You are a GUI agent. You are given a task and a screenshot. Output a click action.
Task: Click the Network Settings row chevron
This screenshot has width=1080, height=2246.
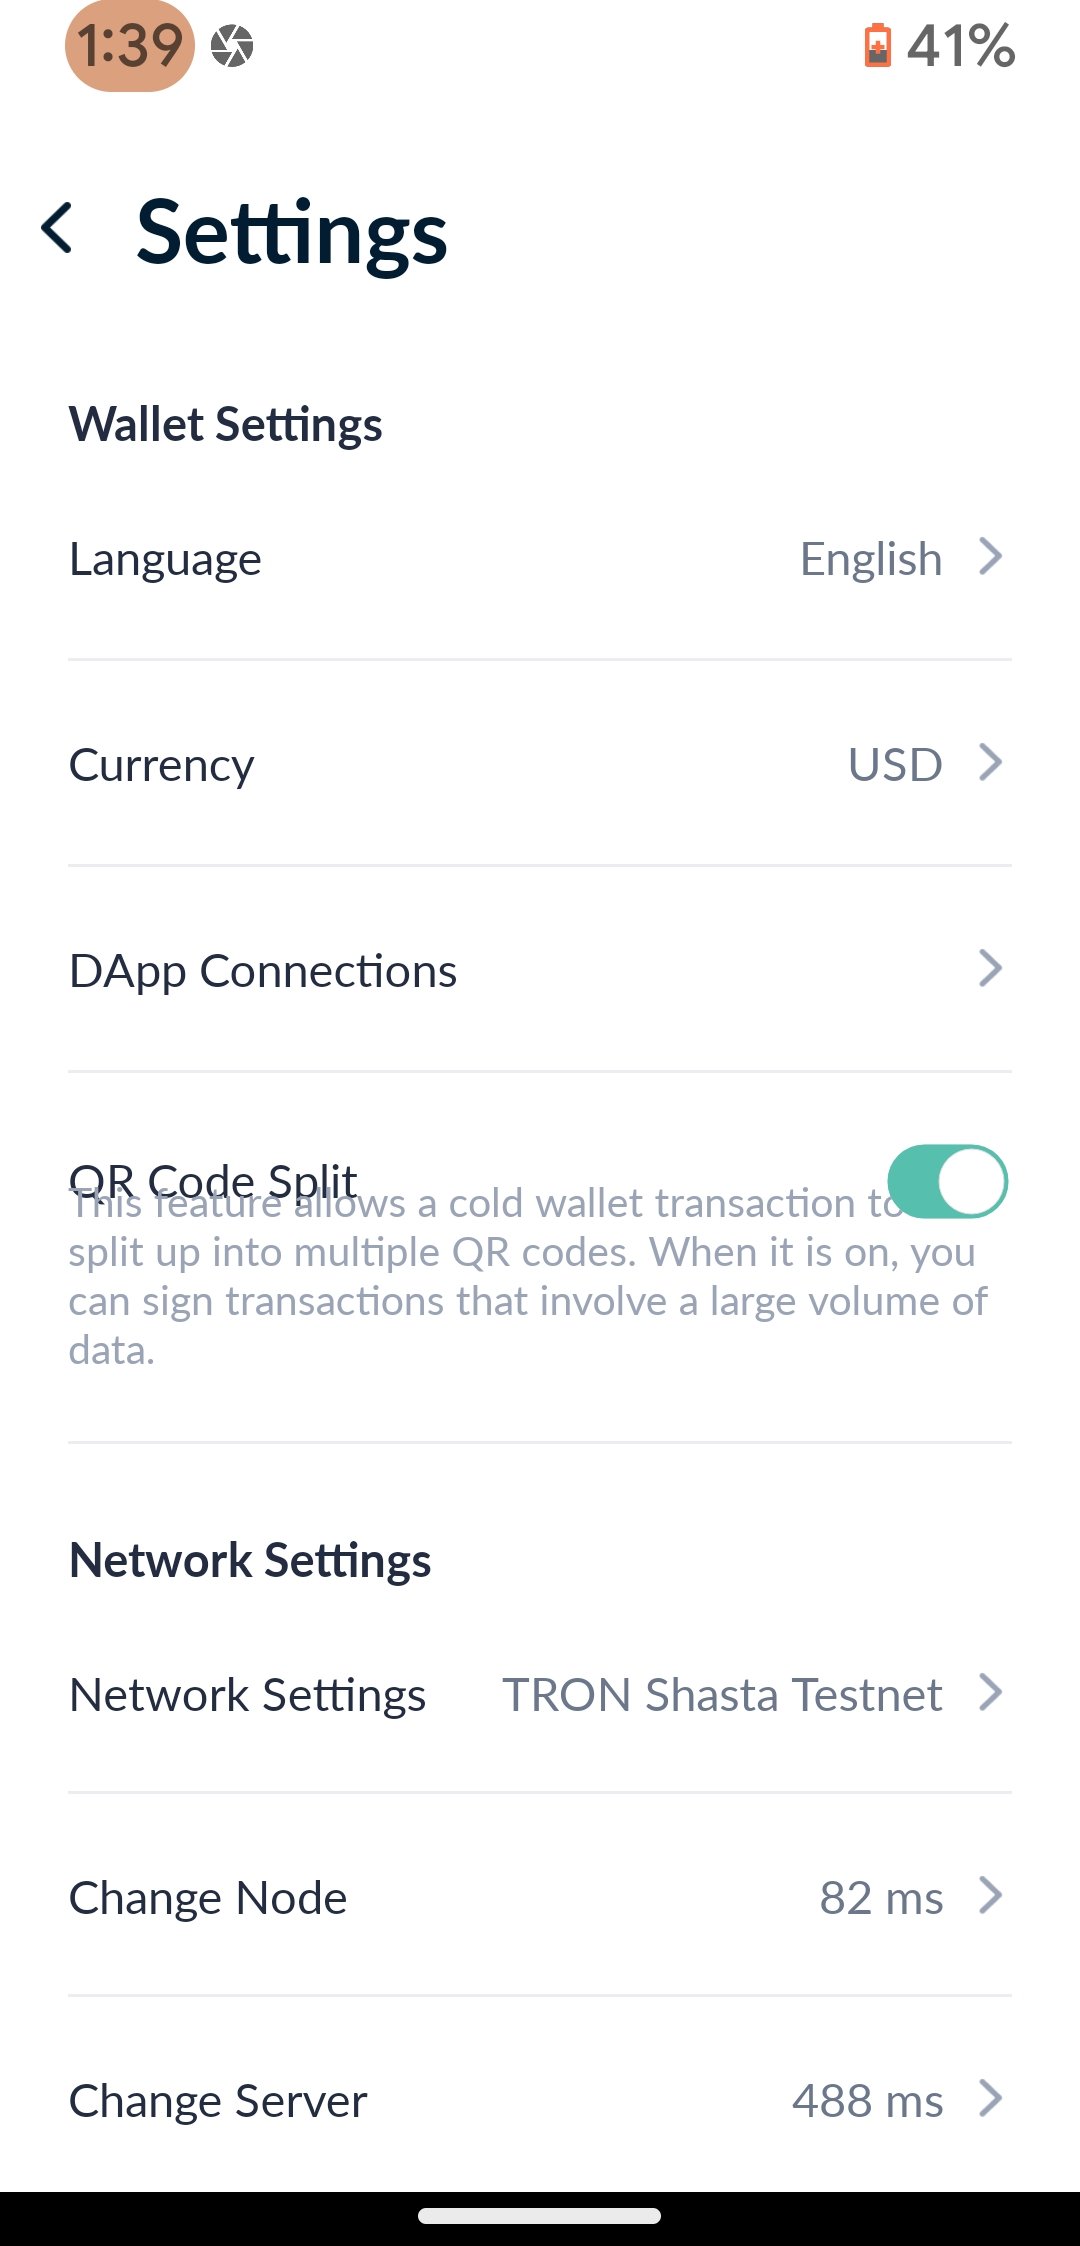(x=990, y=1693)
